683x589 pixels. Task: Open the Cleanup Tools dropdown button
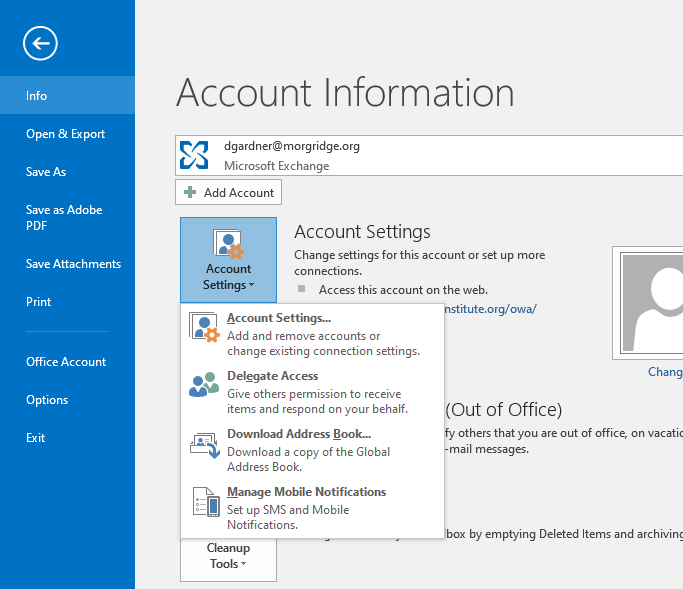(x=228, y=560)
